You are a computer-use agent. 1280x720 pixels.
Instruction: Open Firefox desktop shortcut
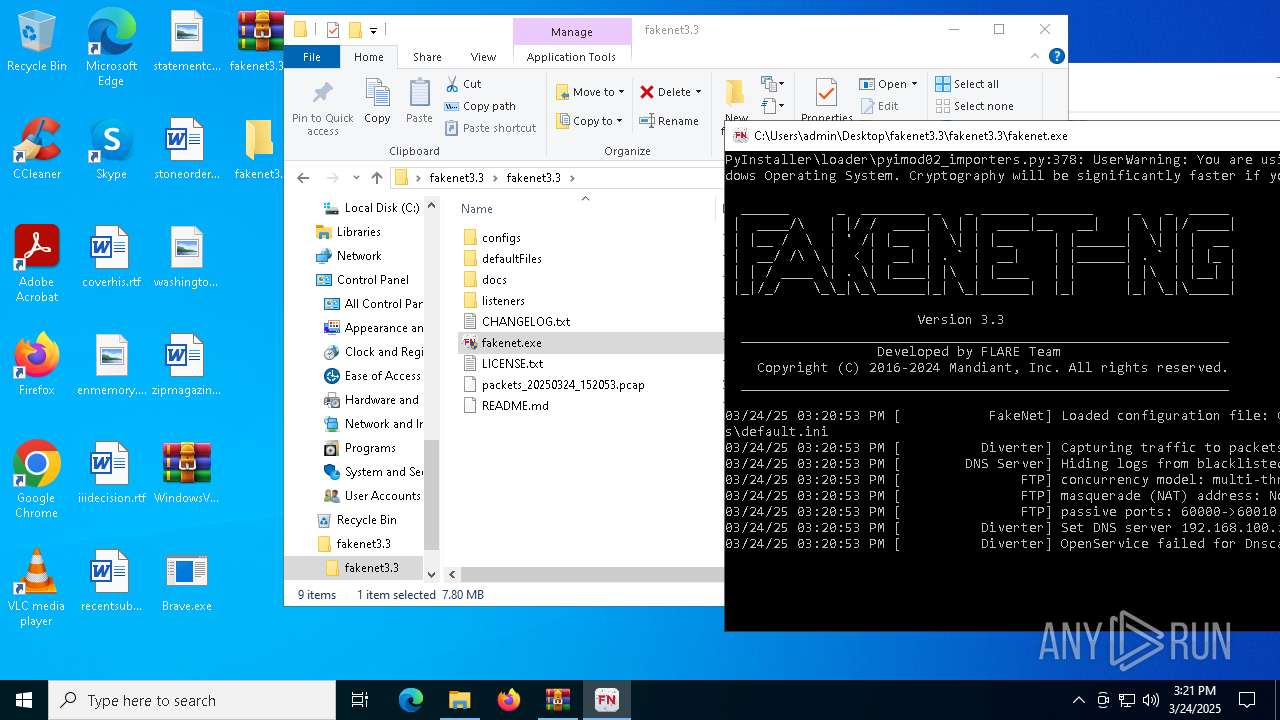(x=37, y=366)
